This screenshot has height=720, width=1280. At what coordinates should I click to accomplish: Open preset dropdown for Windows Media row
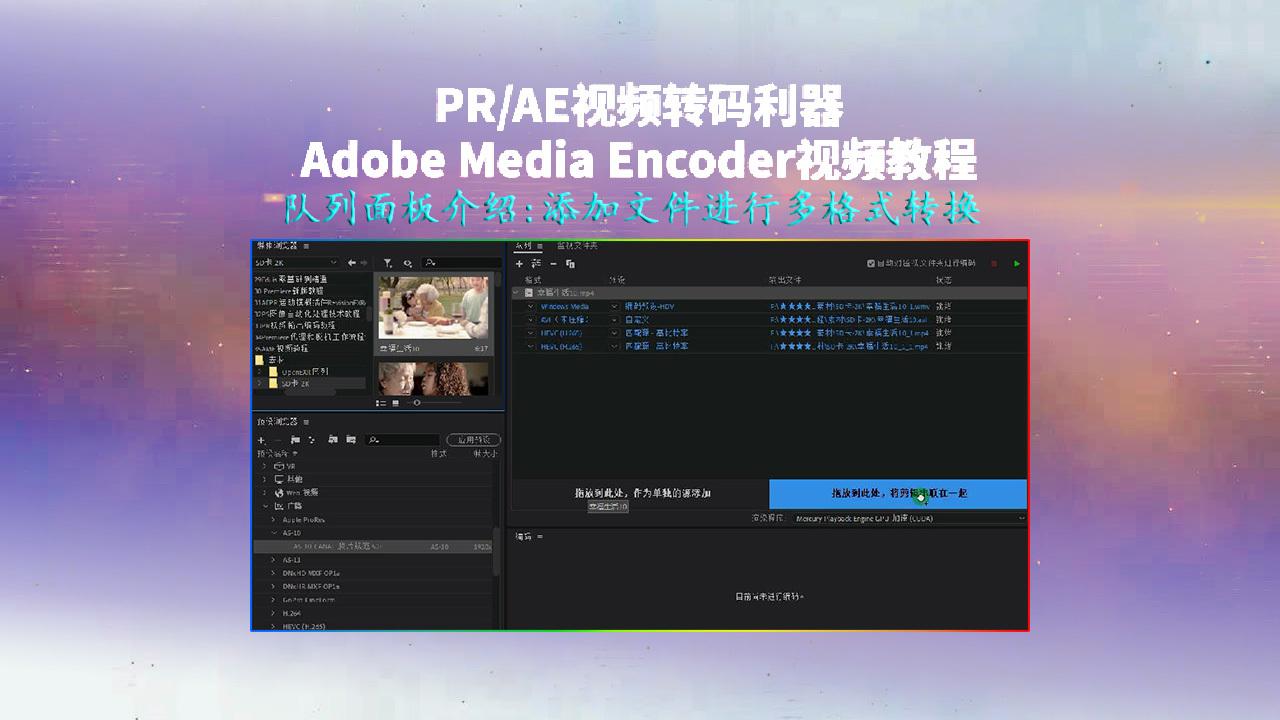point(615,306)
